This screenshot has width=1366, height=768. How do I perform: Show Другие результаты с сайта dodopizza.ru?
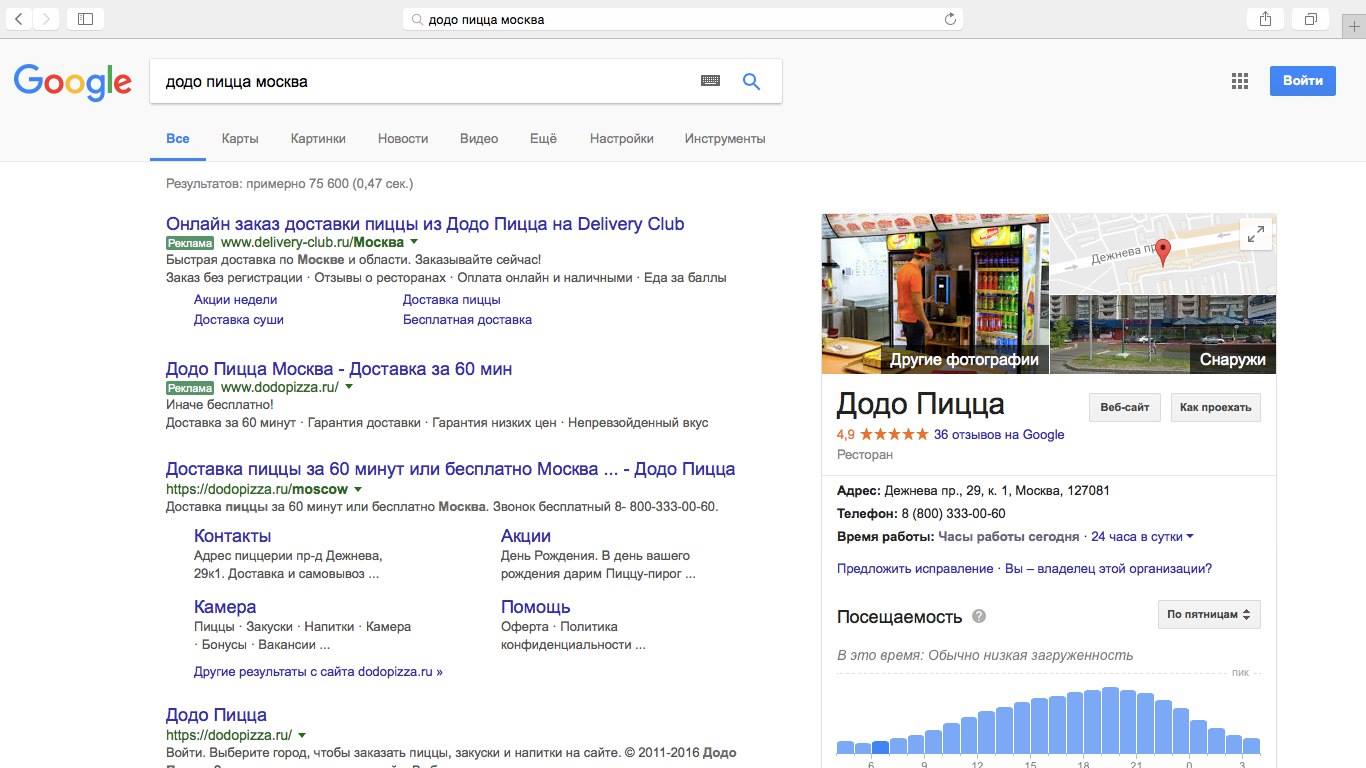tap(318, 672)
